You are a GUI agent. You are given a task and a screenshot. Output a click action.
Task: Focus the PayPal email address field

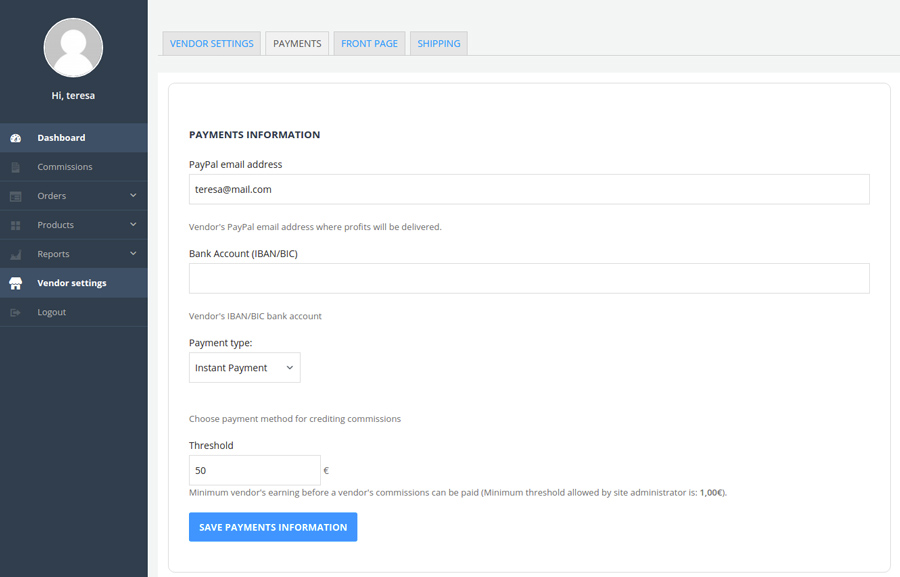pyautogui.click(x=528, y=189)
